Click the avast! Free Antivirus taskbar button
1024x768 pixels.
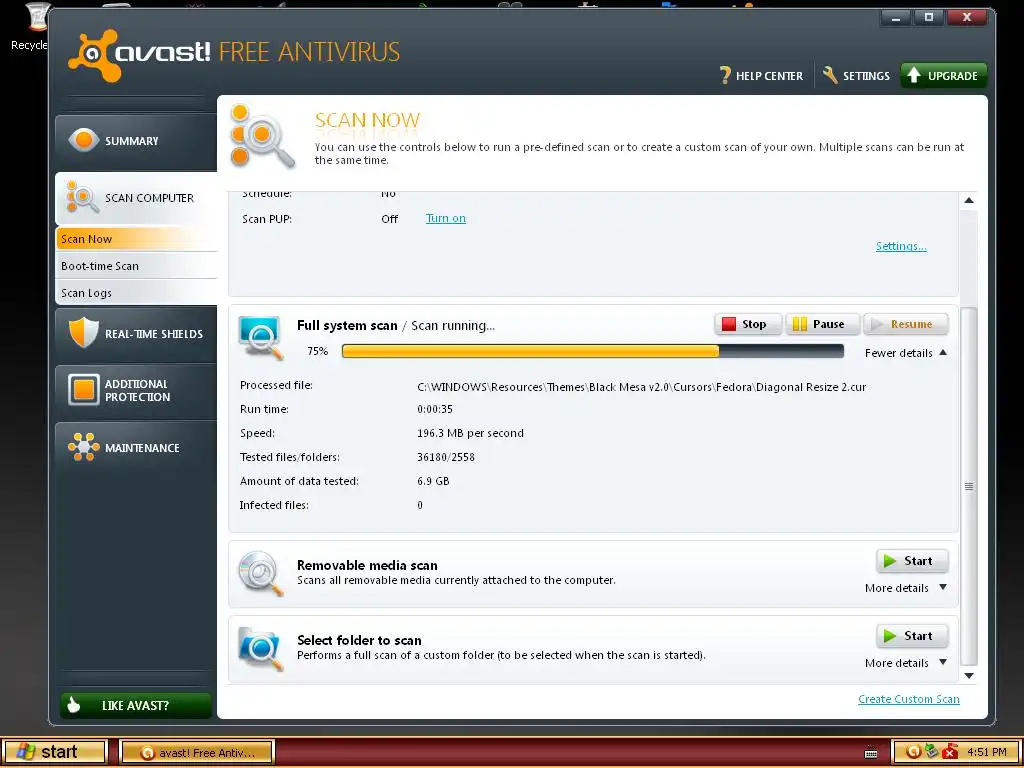tap(197, 752)
